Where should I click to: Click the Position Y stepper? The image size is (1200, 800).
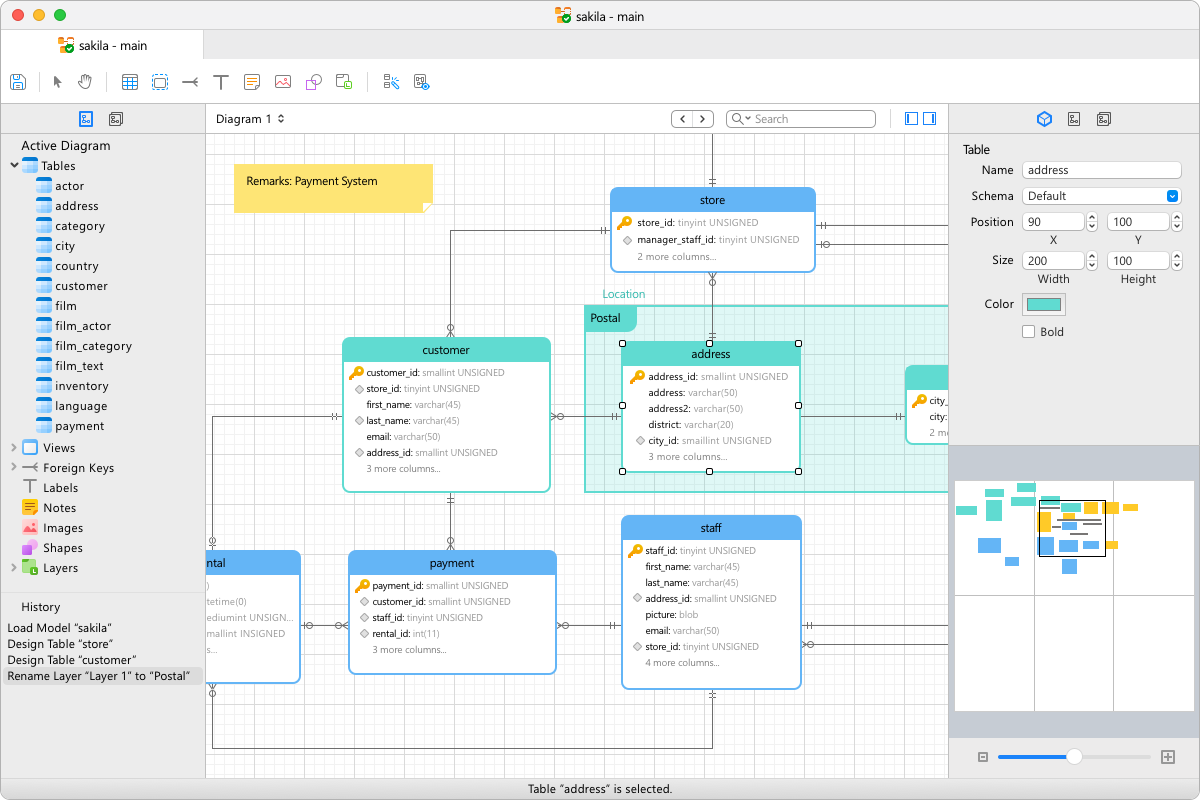[x=1177, y=222]
